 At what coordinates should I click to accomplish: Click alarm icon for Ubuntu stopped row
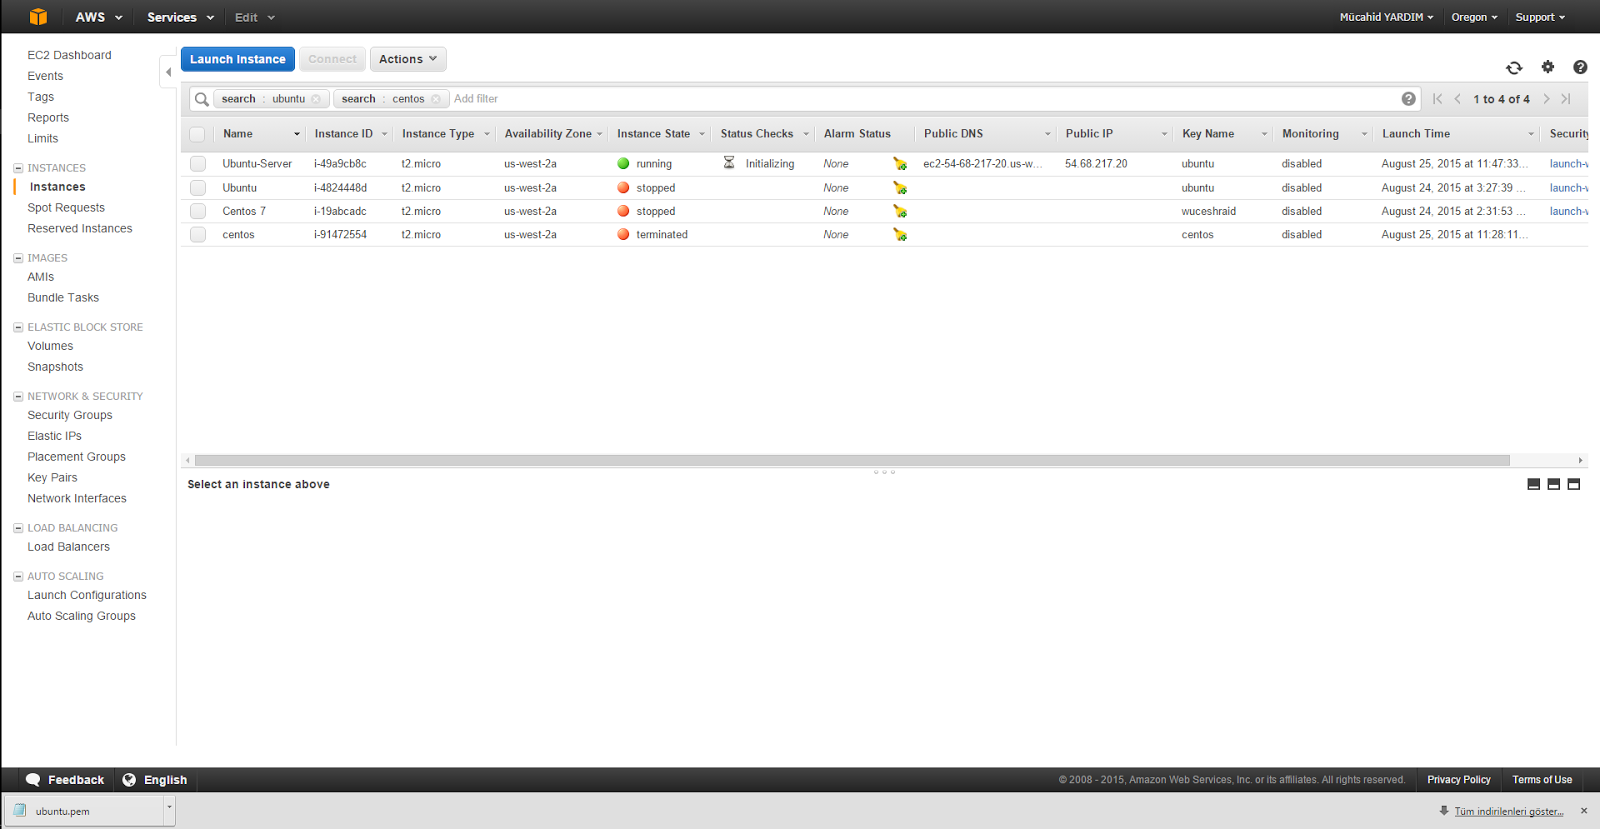point(900,188)
